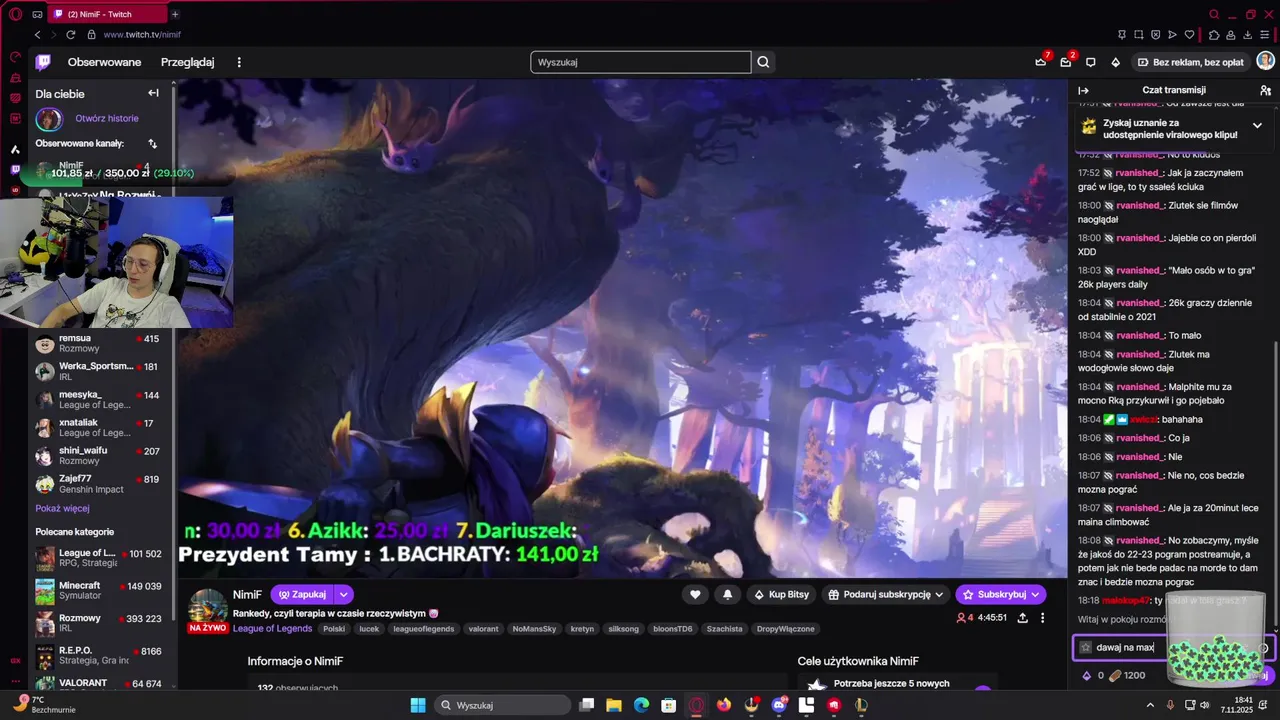Open Firefox from the Windows taskbar
The width and height of the screenshot is (1280, 720).
(x=724, y=705)
